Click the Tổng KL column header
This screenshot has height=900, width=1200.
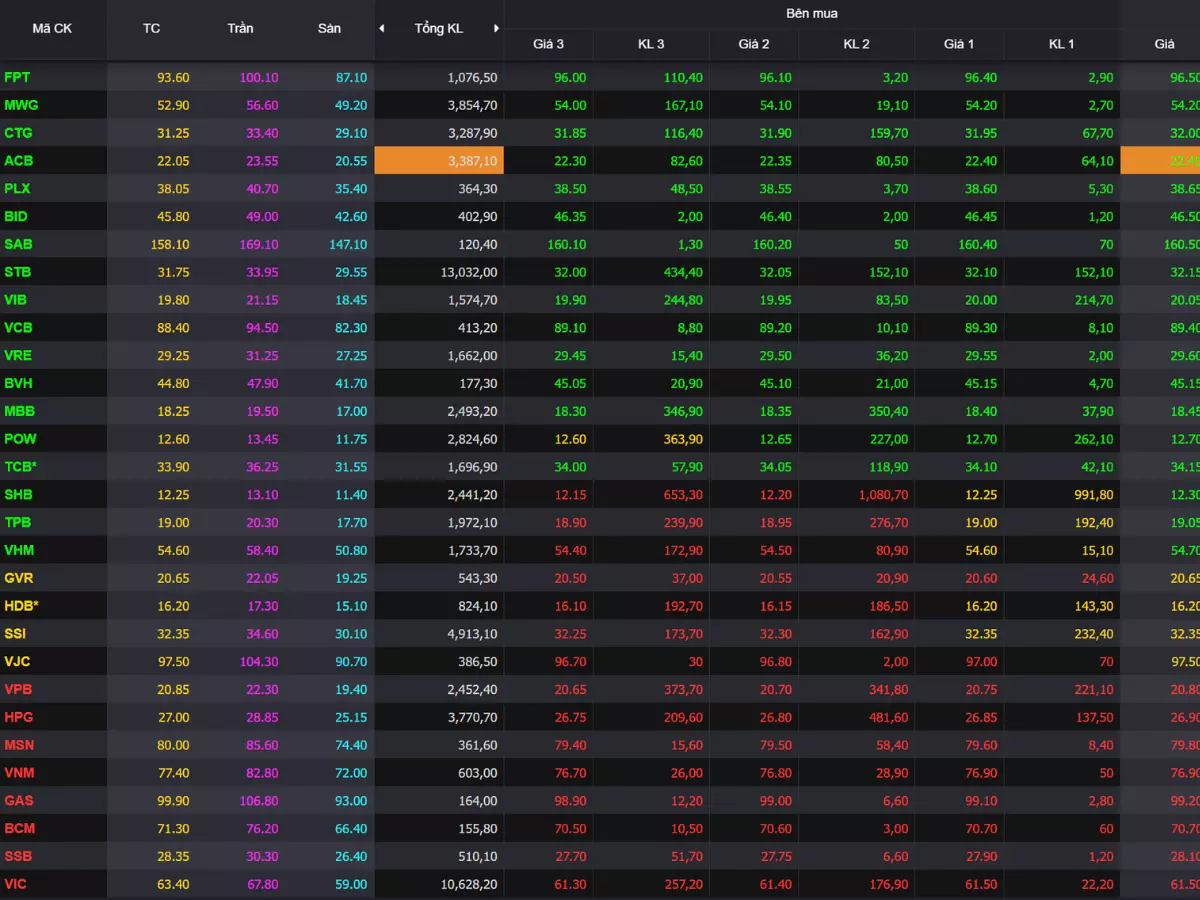coord(438,28)
